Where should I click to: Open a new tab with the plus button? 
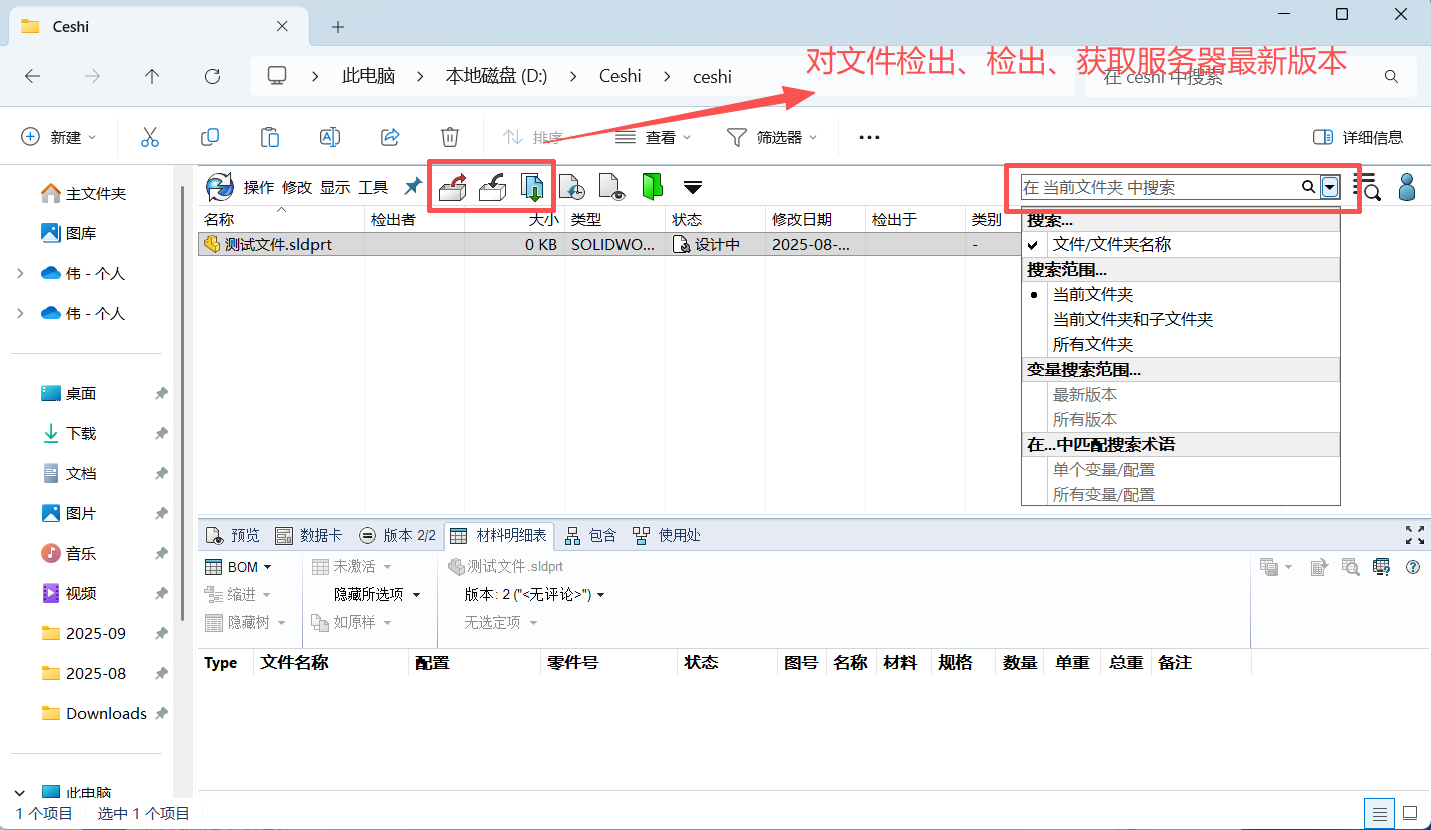338,27
